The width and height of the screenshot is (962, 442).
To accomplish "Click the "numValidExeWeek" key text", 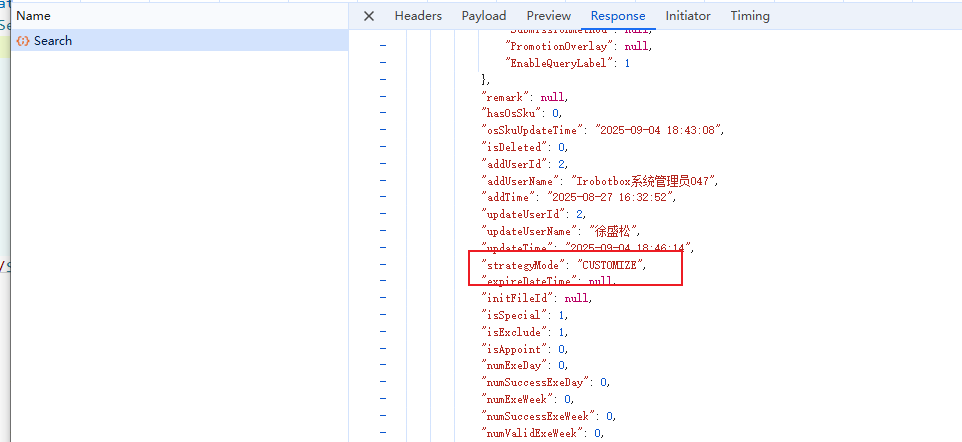I will point(532,433).
